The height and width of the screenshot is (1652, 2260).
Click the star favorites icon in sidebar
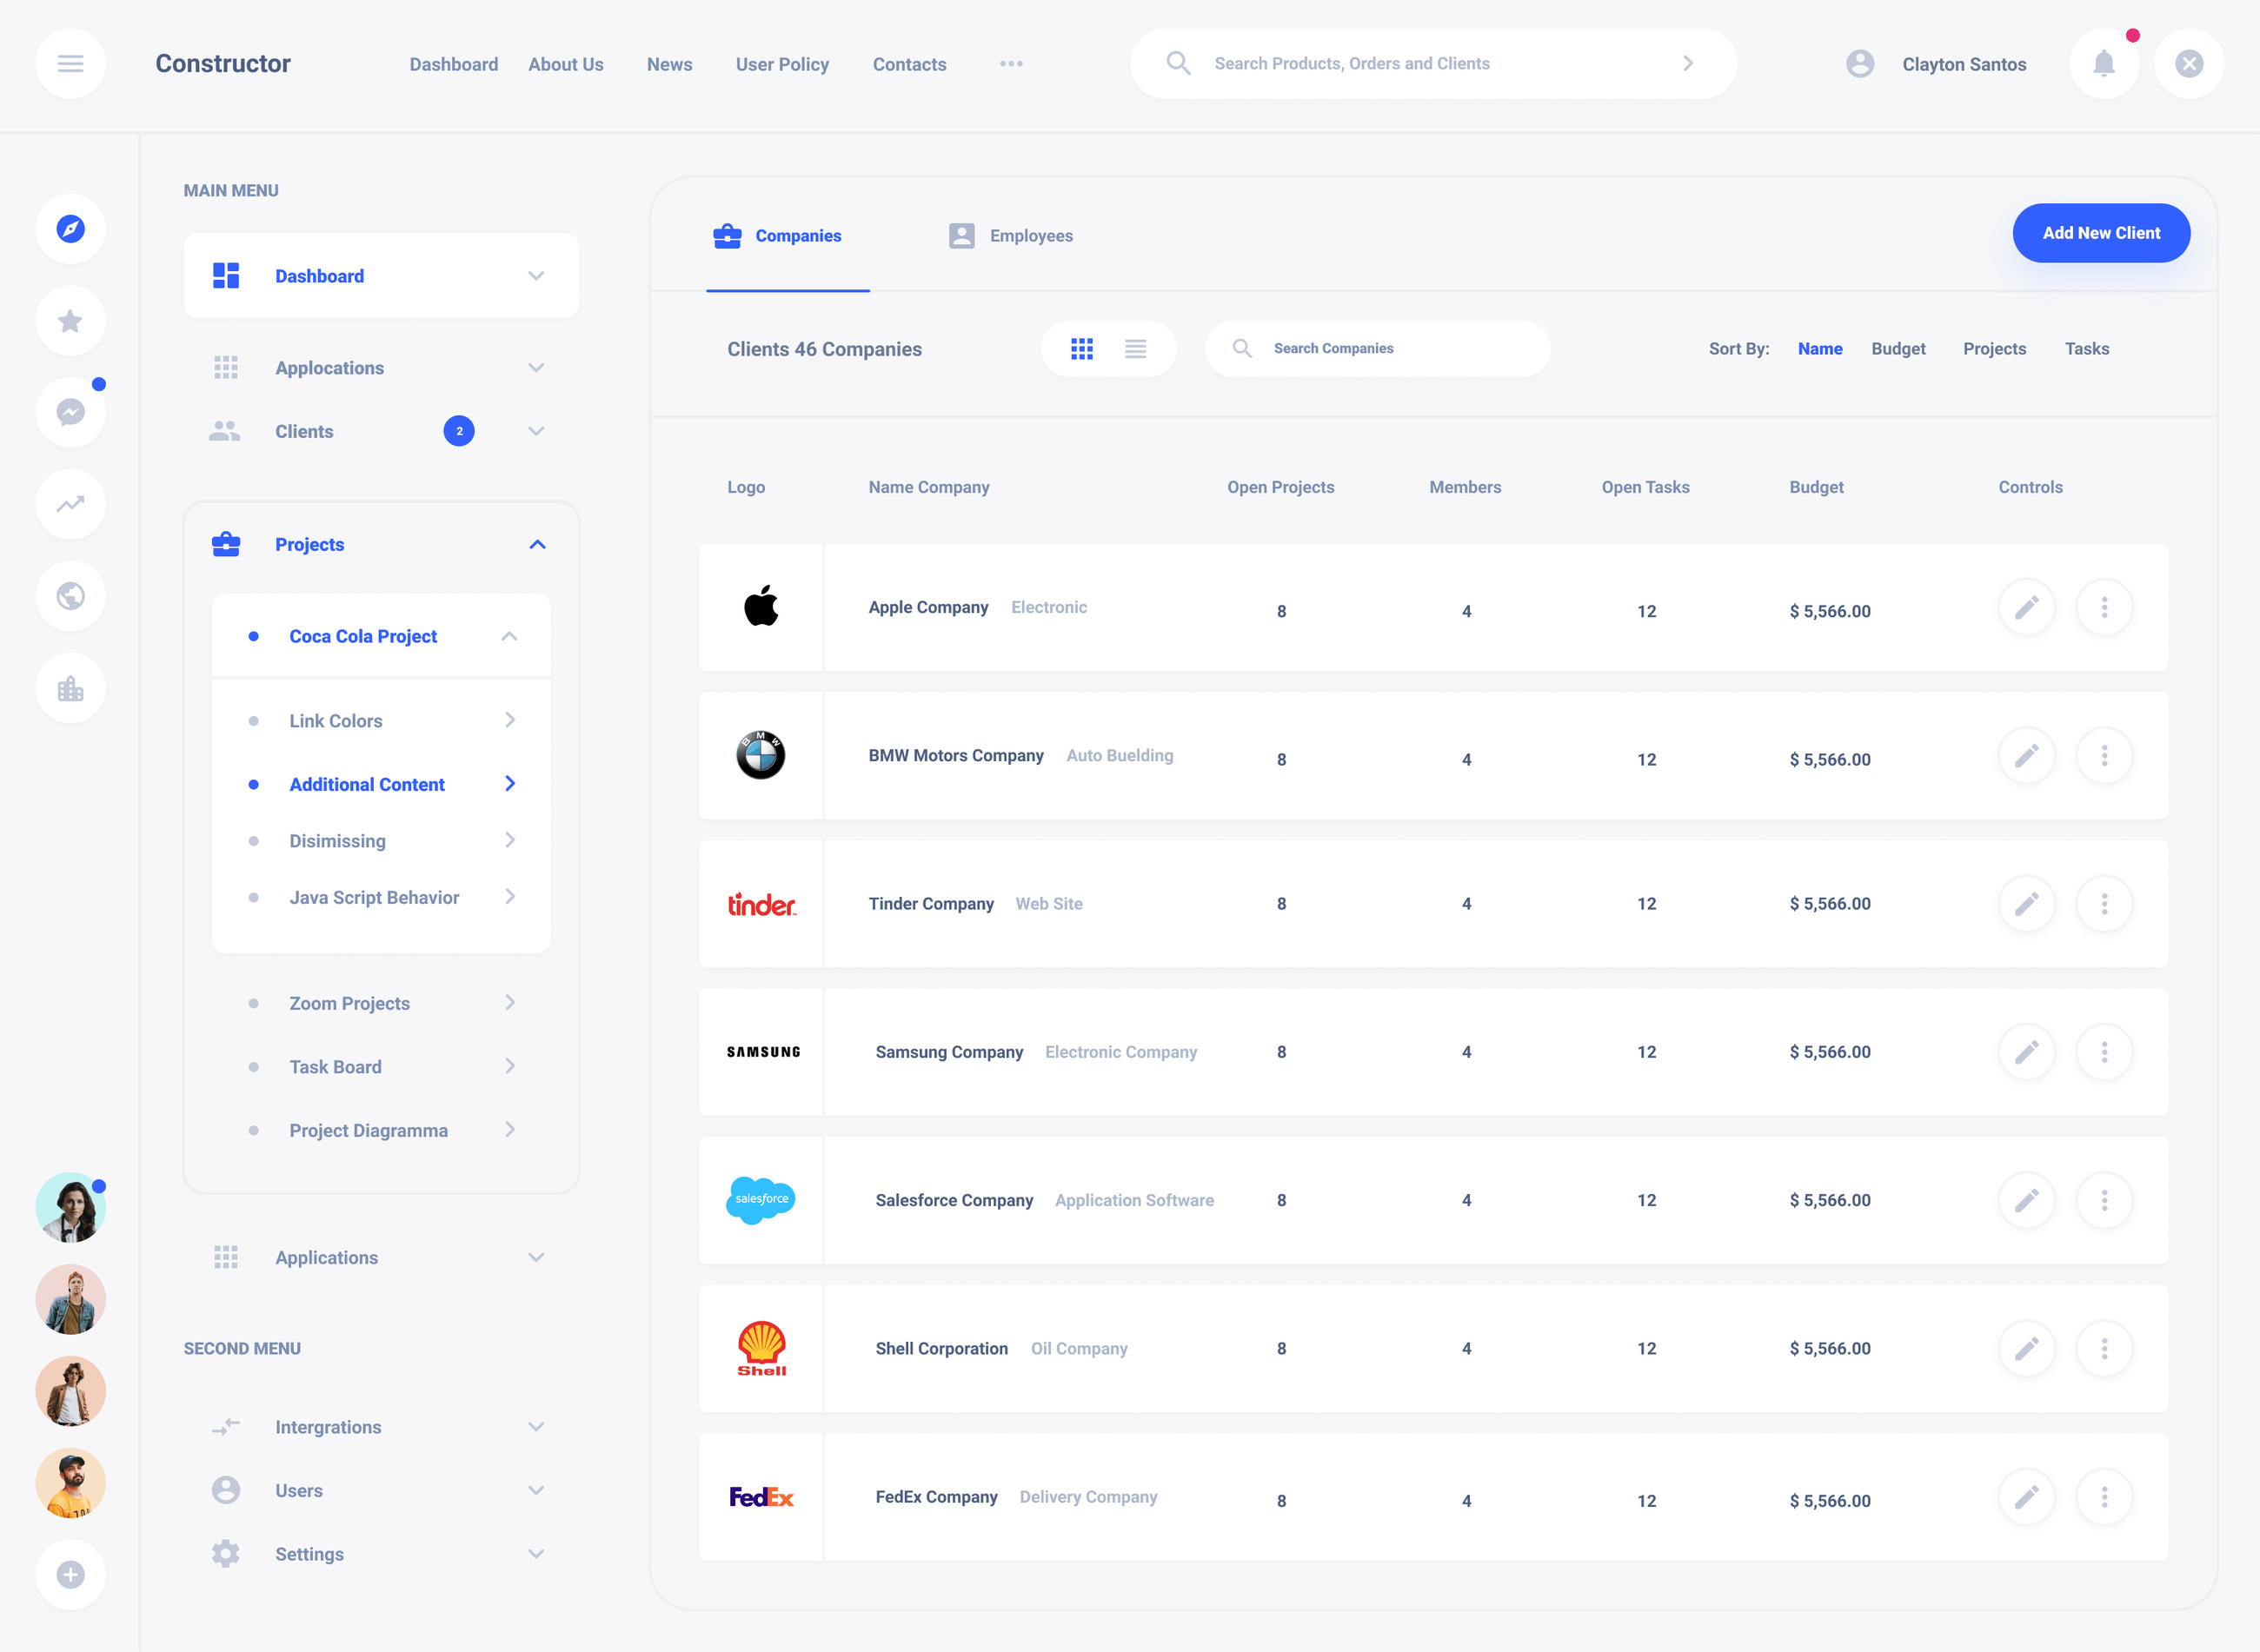[x=70, y=321]
